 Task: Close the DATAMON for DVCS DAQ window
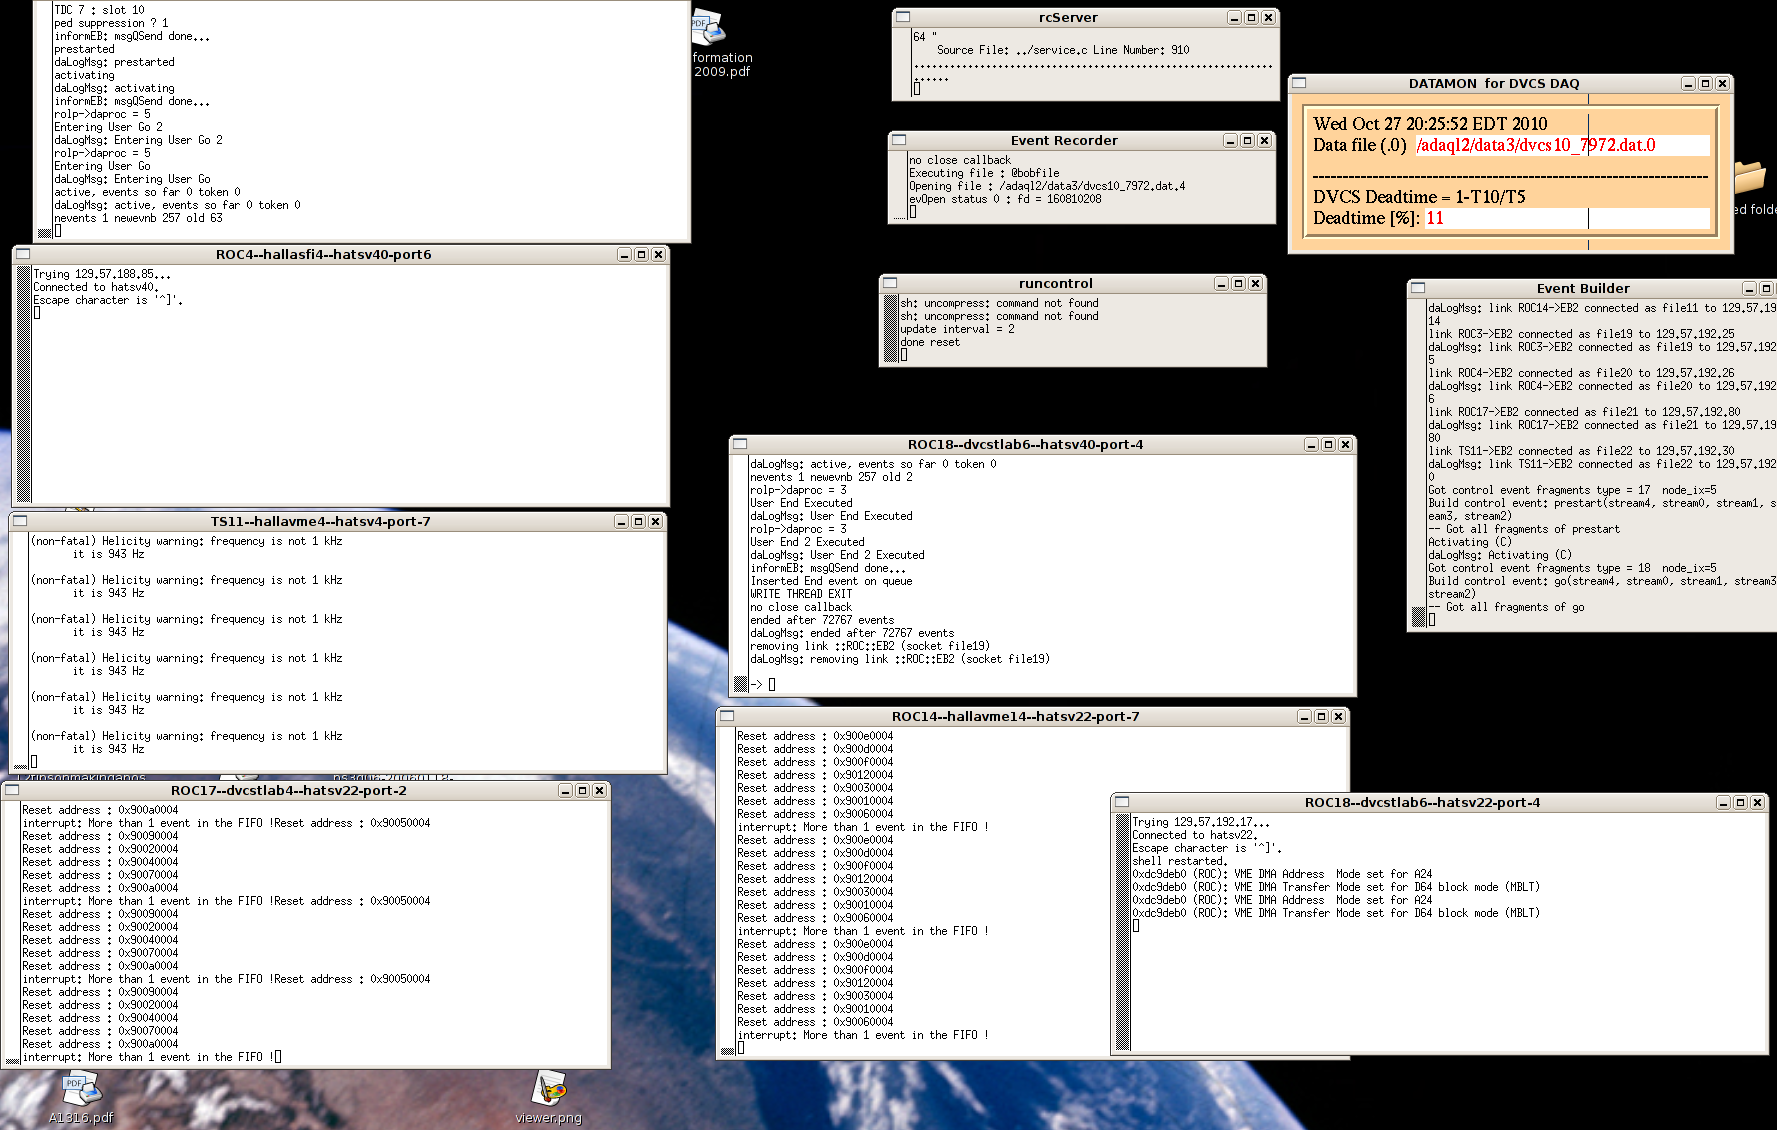1722,84
